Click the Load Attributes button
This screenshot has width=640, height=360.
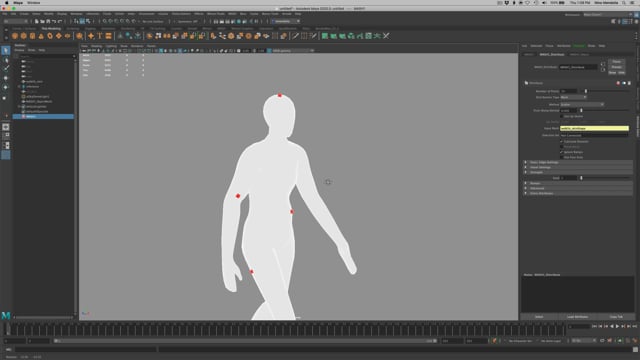tap(578, 317)
